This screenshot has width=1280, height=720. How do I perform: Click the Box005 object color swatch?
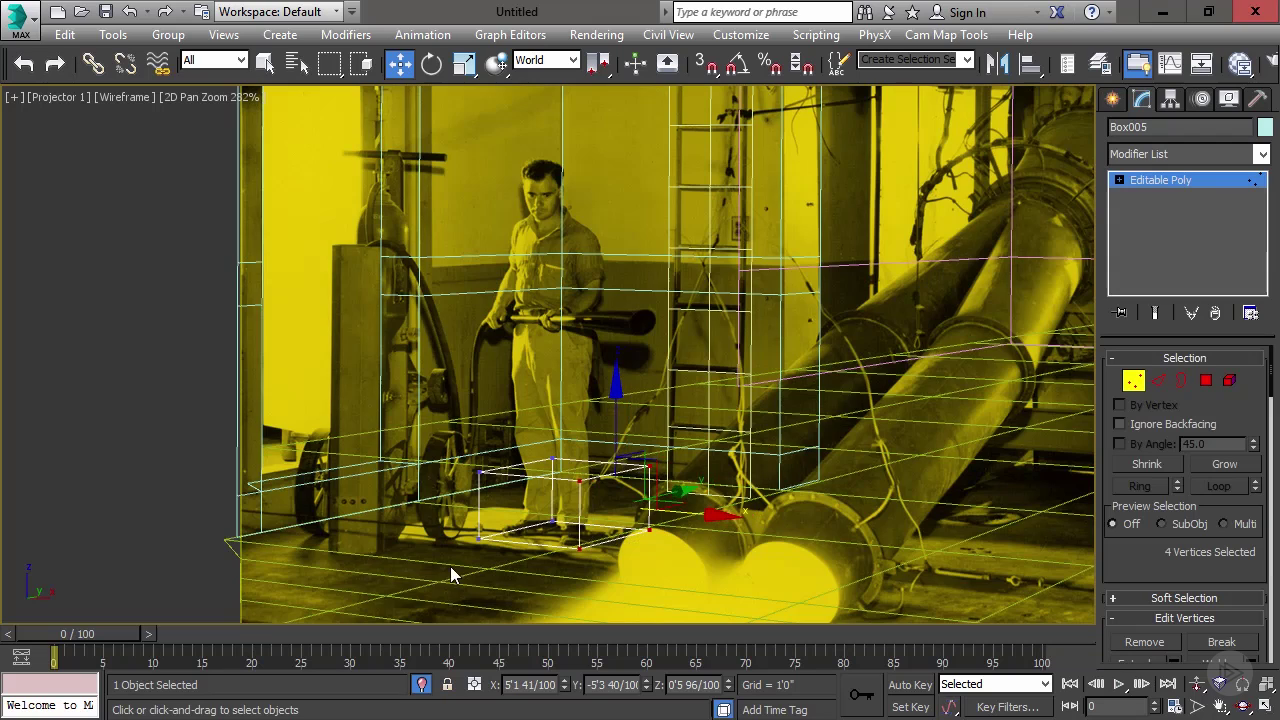tap(1265, 127)
